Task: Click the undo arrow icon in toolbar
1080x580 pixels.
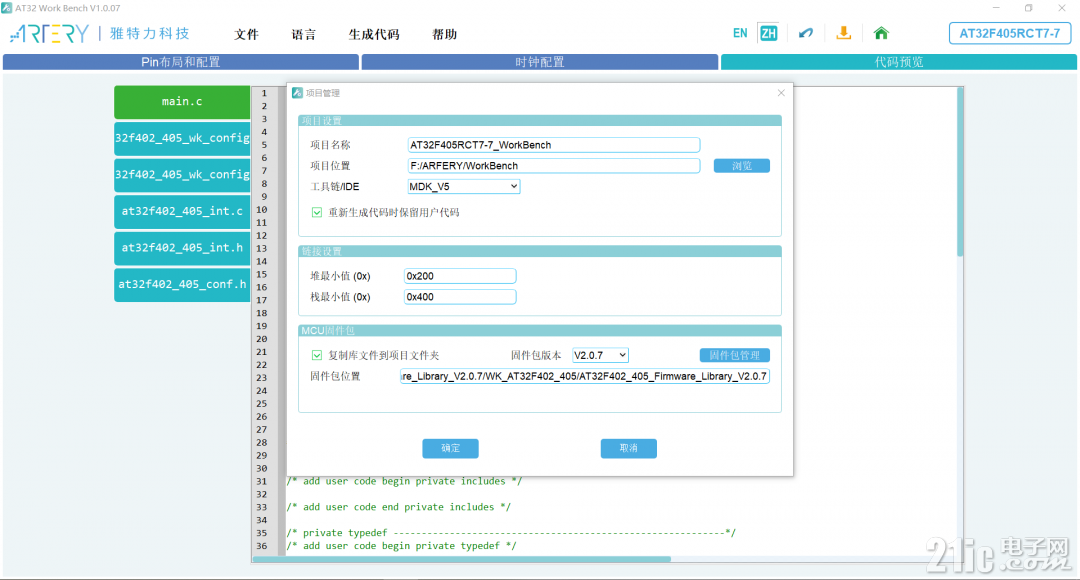Action: [806, 33]
